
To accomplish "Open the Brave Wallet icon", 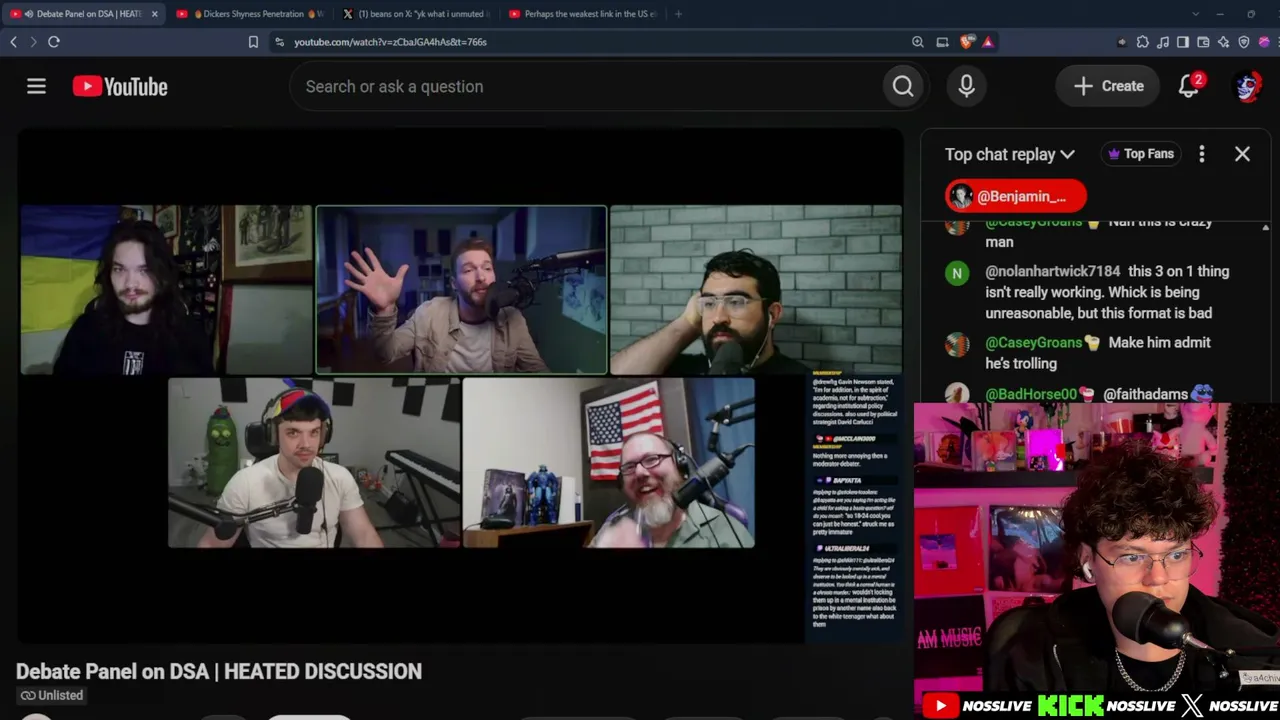I will 1203,42.
